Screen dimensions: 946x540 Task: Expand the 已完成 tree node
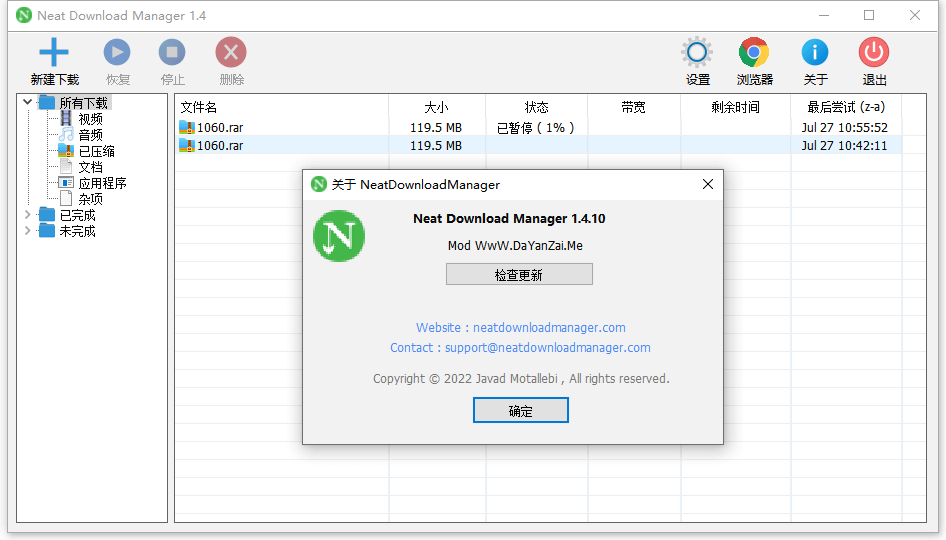click(x=27, y=214)
